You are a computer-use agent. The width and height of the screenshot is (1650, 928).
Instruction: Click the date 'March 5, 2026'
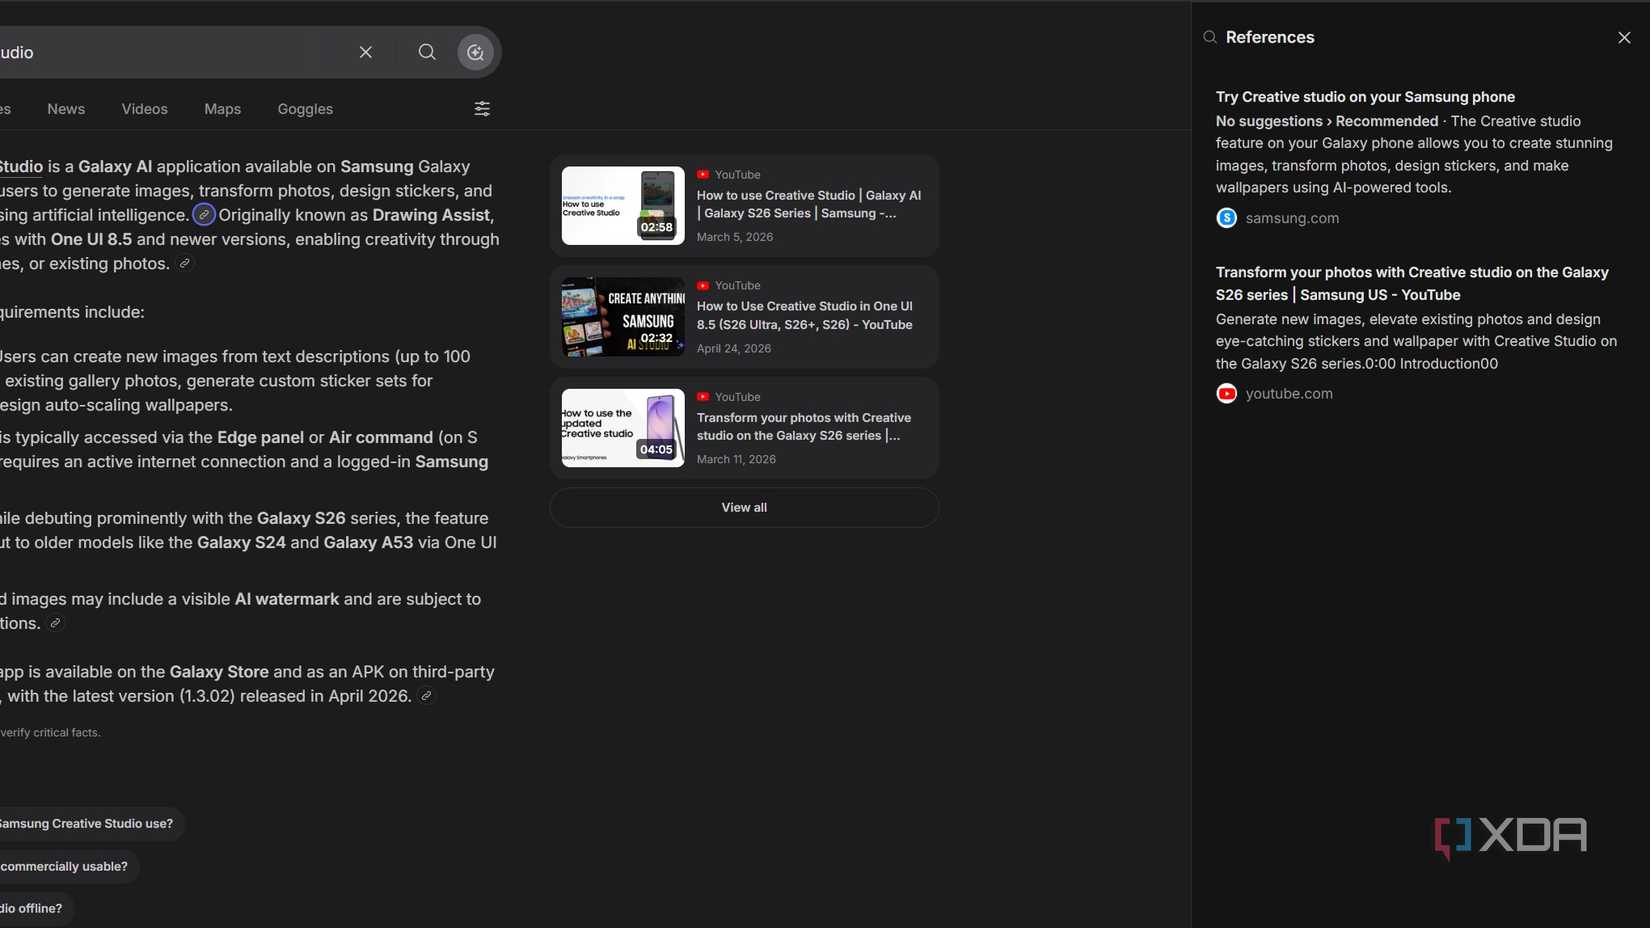pos(735,237)
